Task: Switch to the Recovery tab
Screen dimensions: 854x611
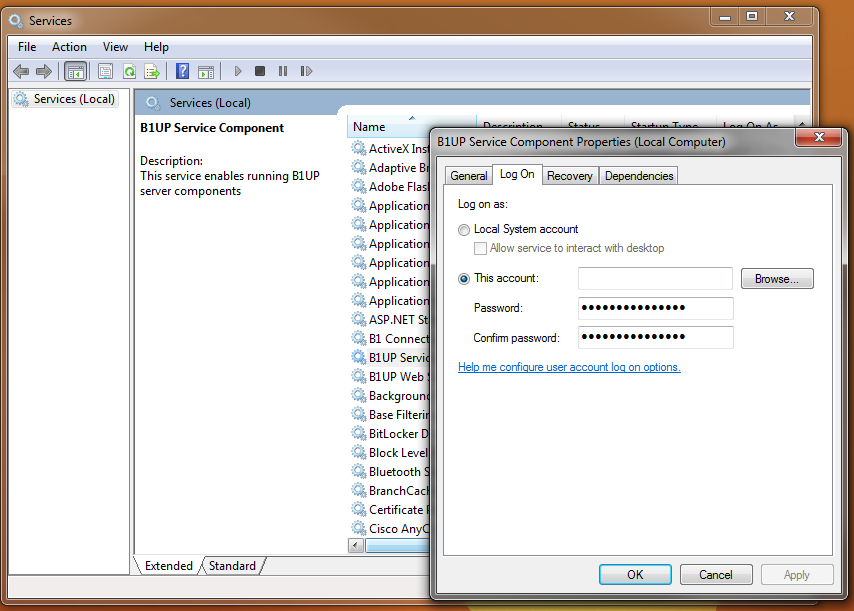Action: (570, 176)
